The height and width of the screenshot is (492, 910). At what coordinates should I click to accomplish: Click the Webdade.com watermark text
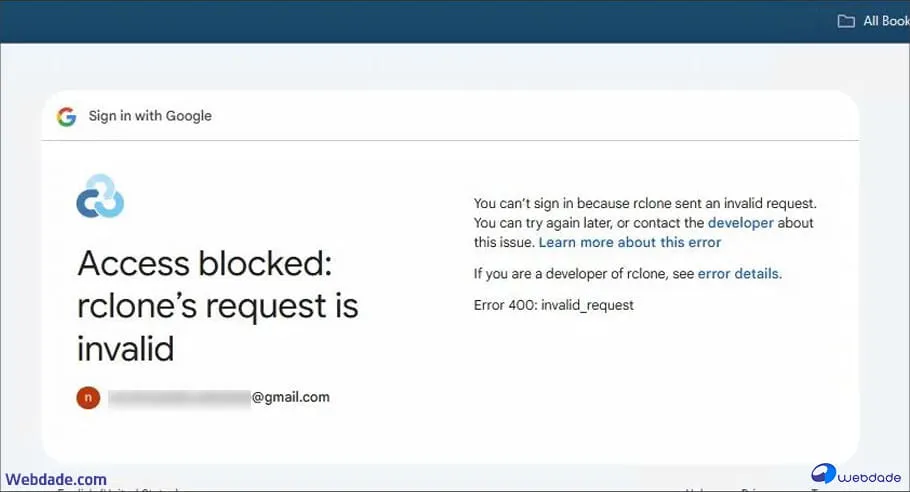click(55, 480)
